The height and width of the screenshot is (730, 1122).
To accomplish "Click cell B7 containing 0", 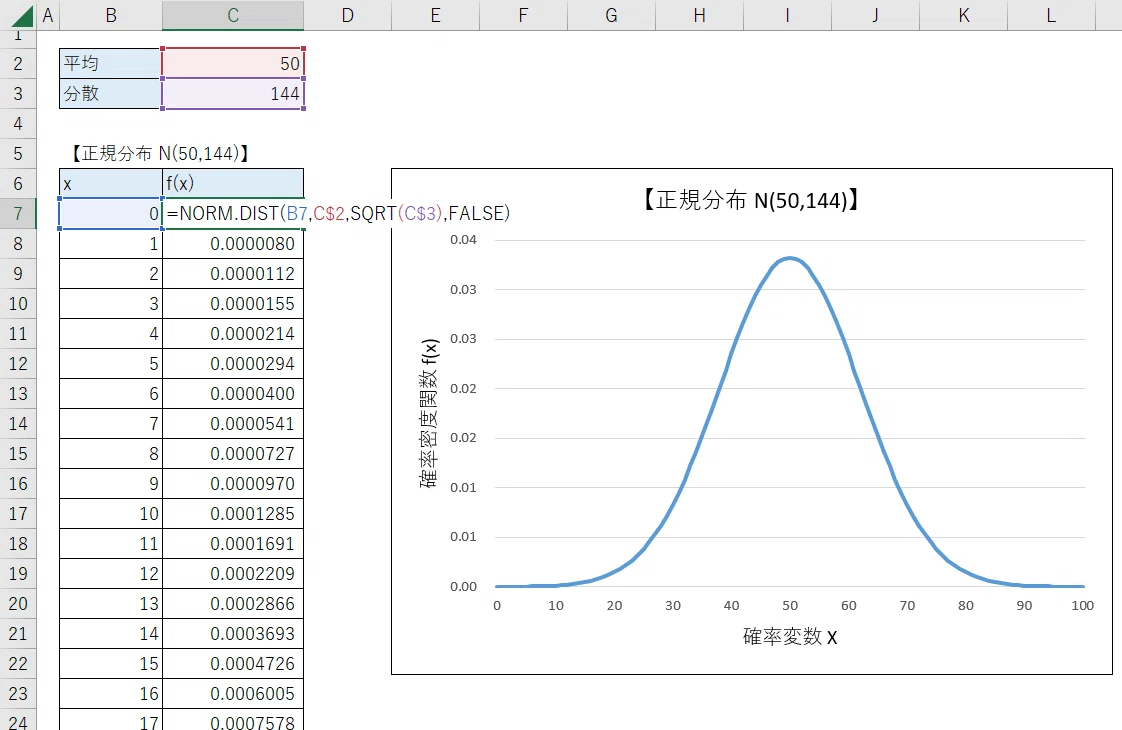I will pyautogui.click(x=111, y=213).
